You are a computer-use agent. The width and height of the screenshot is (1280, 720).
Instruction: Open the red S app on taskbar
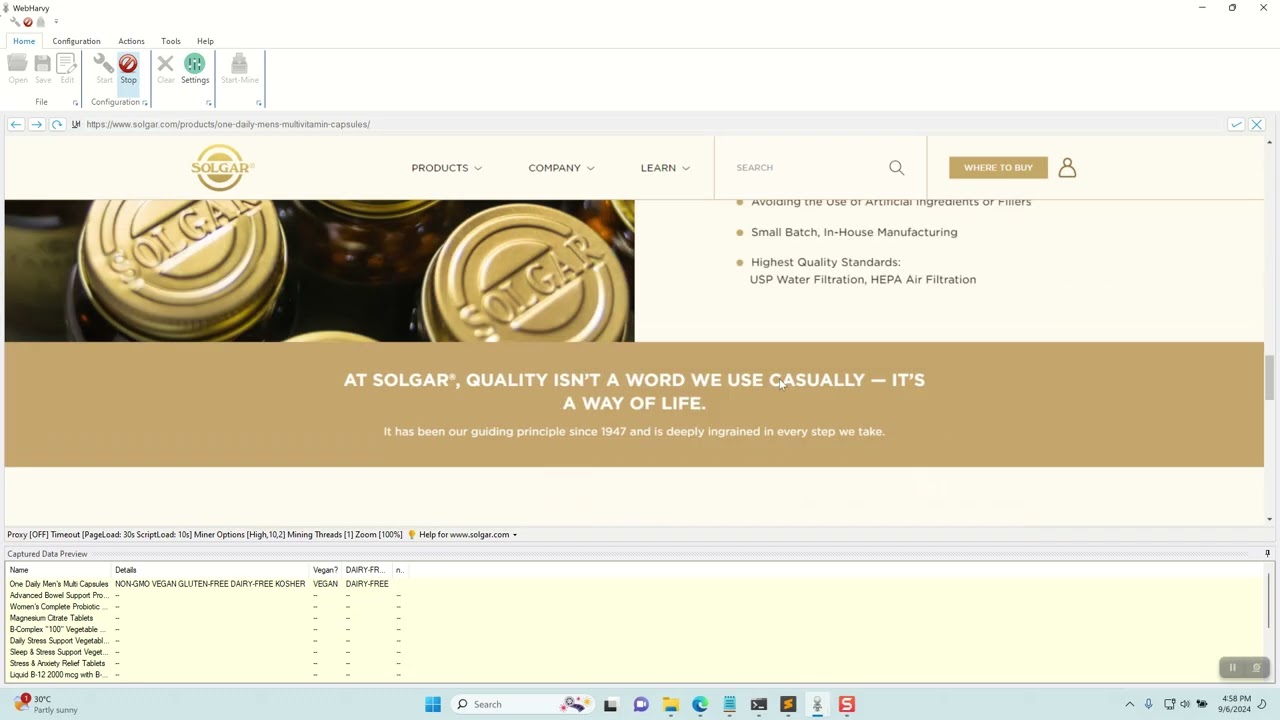tap(847, 704)
